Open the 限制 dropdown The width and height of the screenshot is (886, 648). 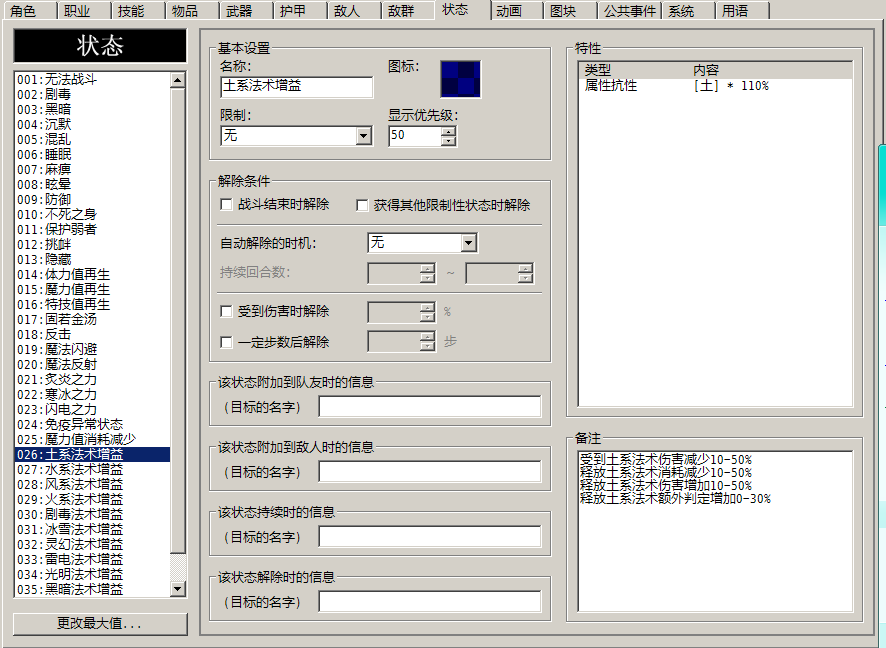point(363,136)
